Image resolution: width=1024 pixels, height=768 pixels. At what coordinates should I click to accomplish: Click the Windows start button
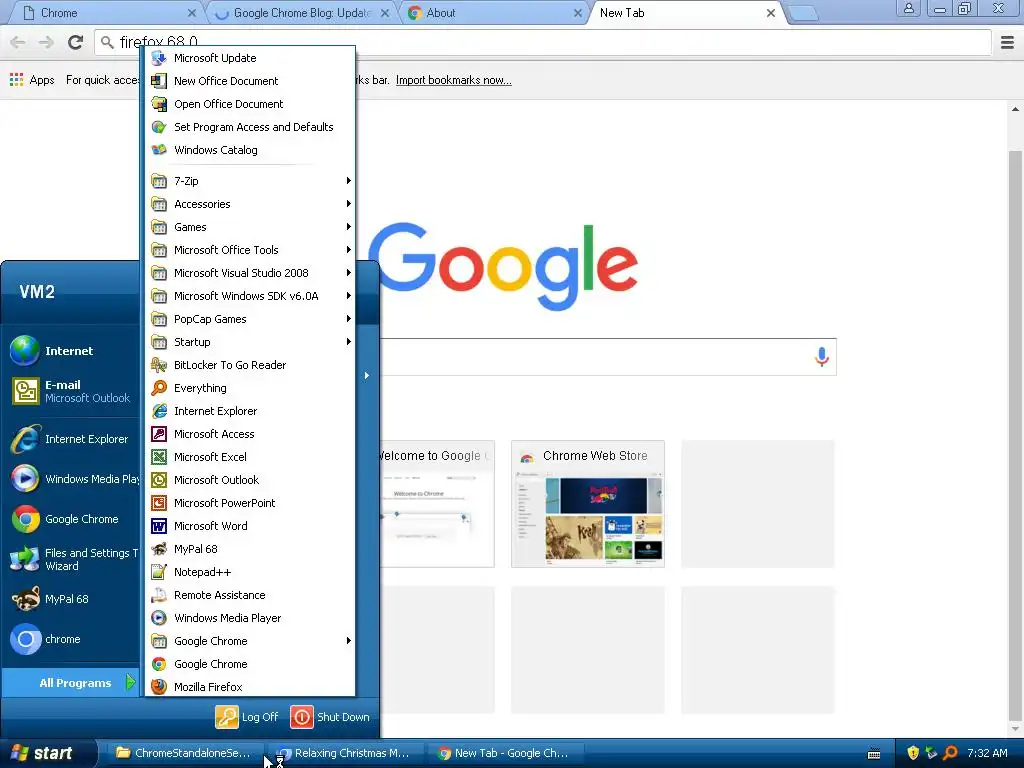48,753
